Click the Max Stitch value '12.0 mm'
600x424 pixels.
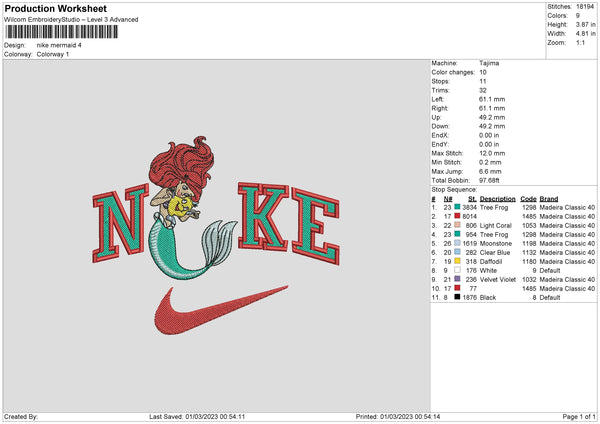click(x=492, y=153)
